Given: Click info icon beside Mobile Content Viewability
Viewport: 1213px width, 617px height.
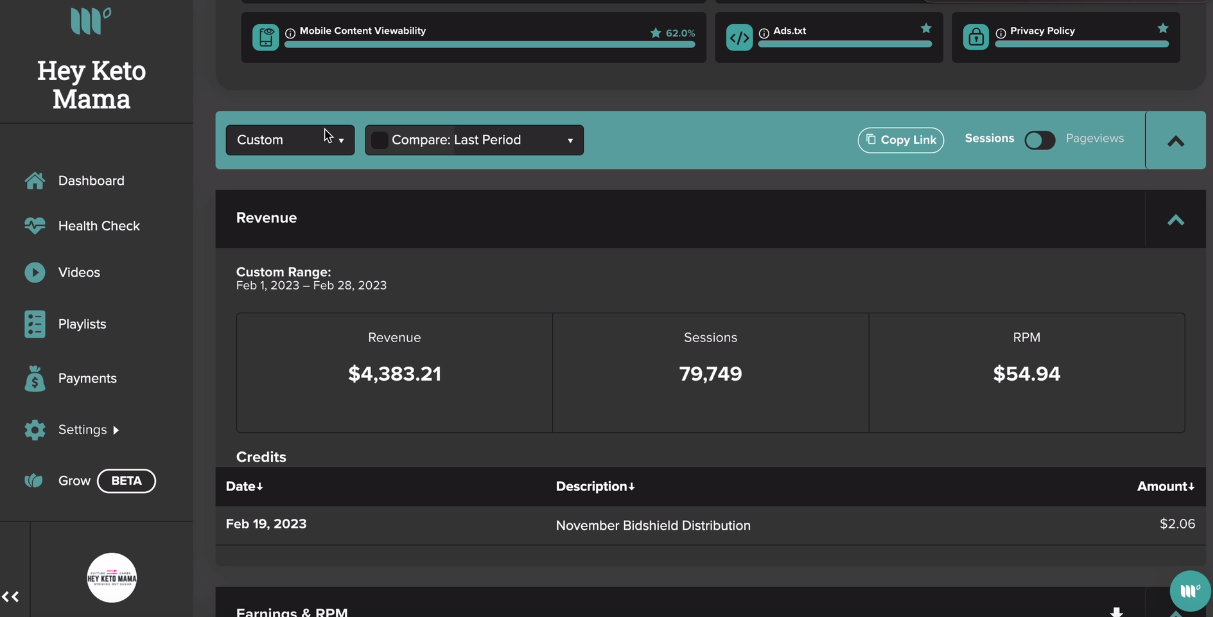Looking at the screenshot, I should tap(290, 33).
